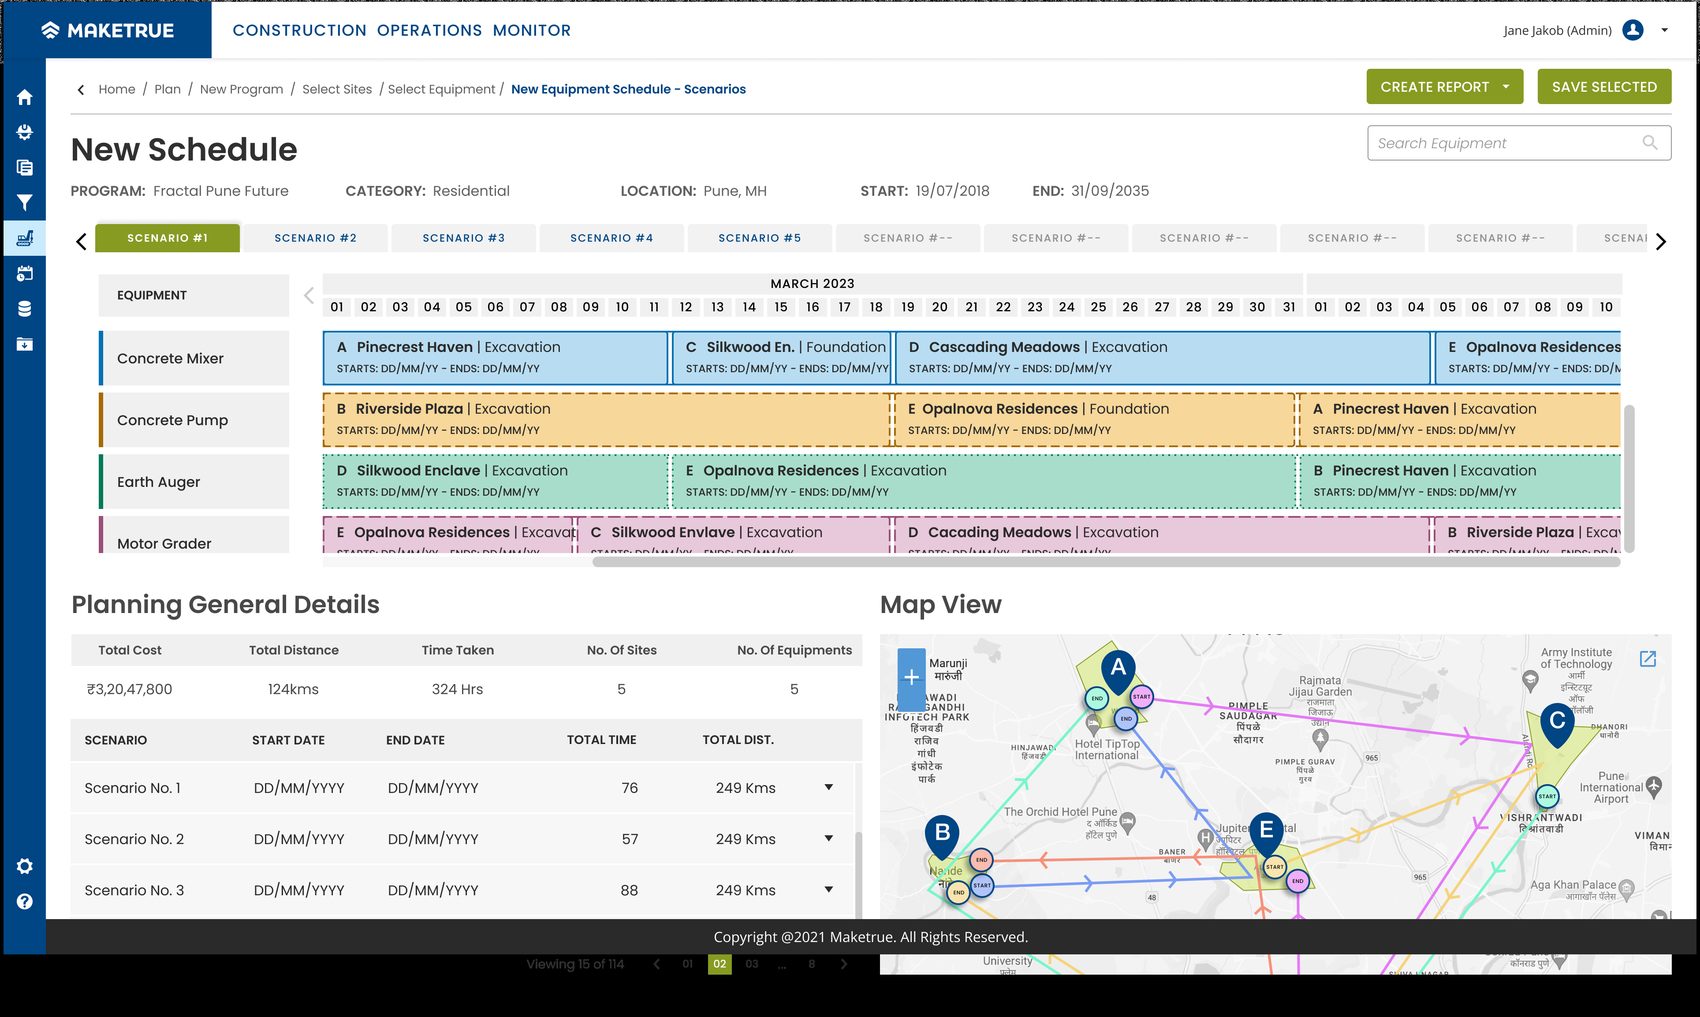This screenshot has width=1700, height=1017.
Task: Switch to Scenario #2 tab
Action: click(x=315, y=238)
